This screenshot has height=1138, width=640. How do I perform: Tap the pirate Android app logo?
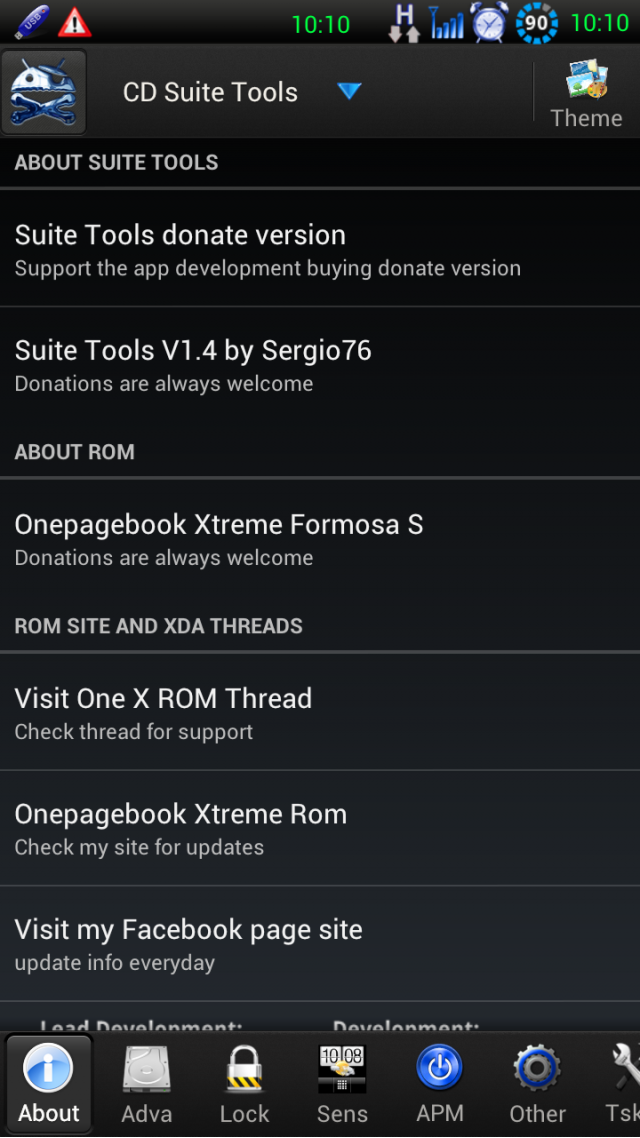[44, 92]
